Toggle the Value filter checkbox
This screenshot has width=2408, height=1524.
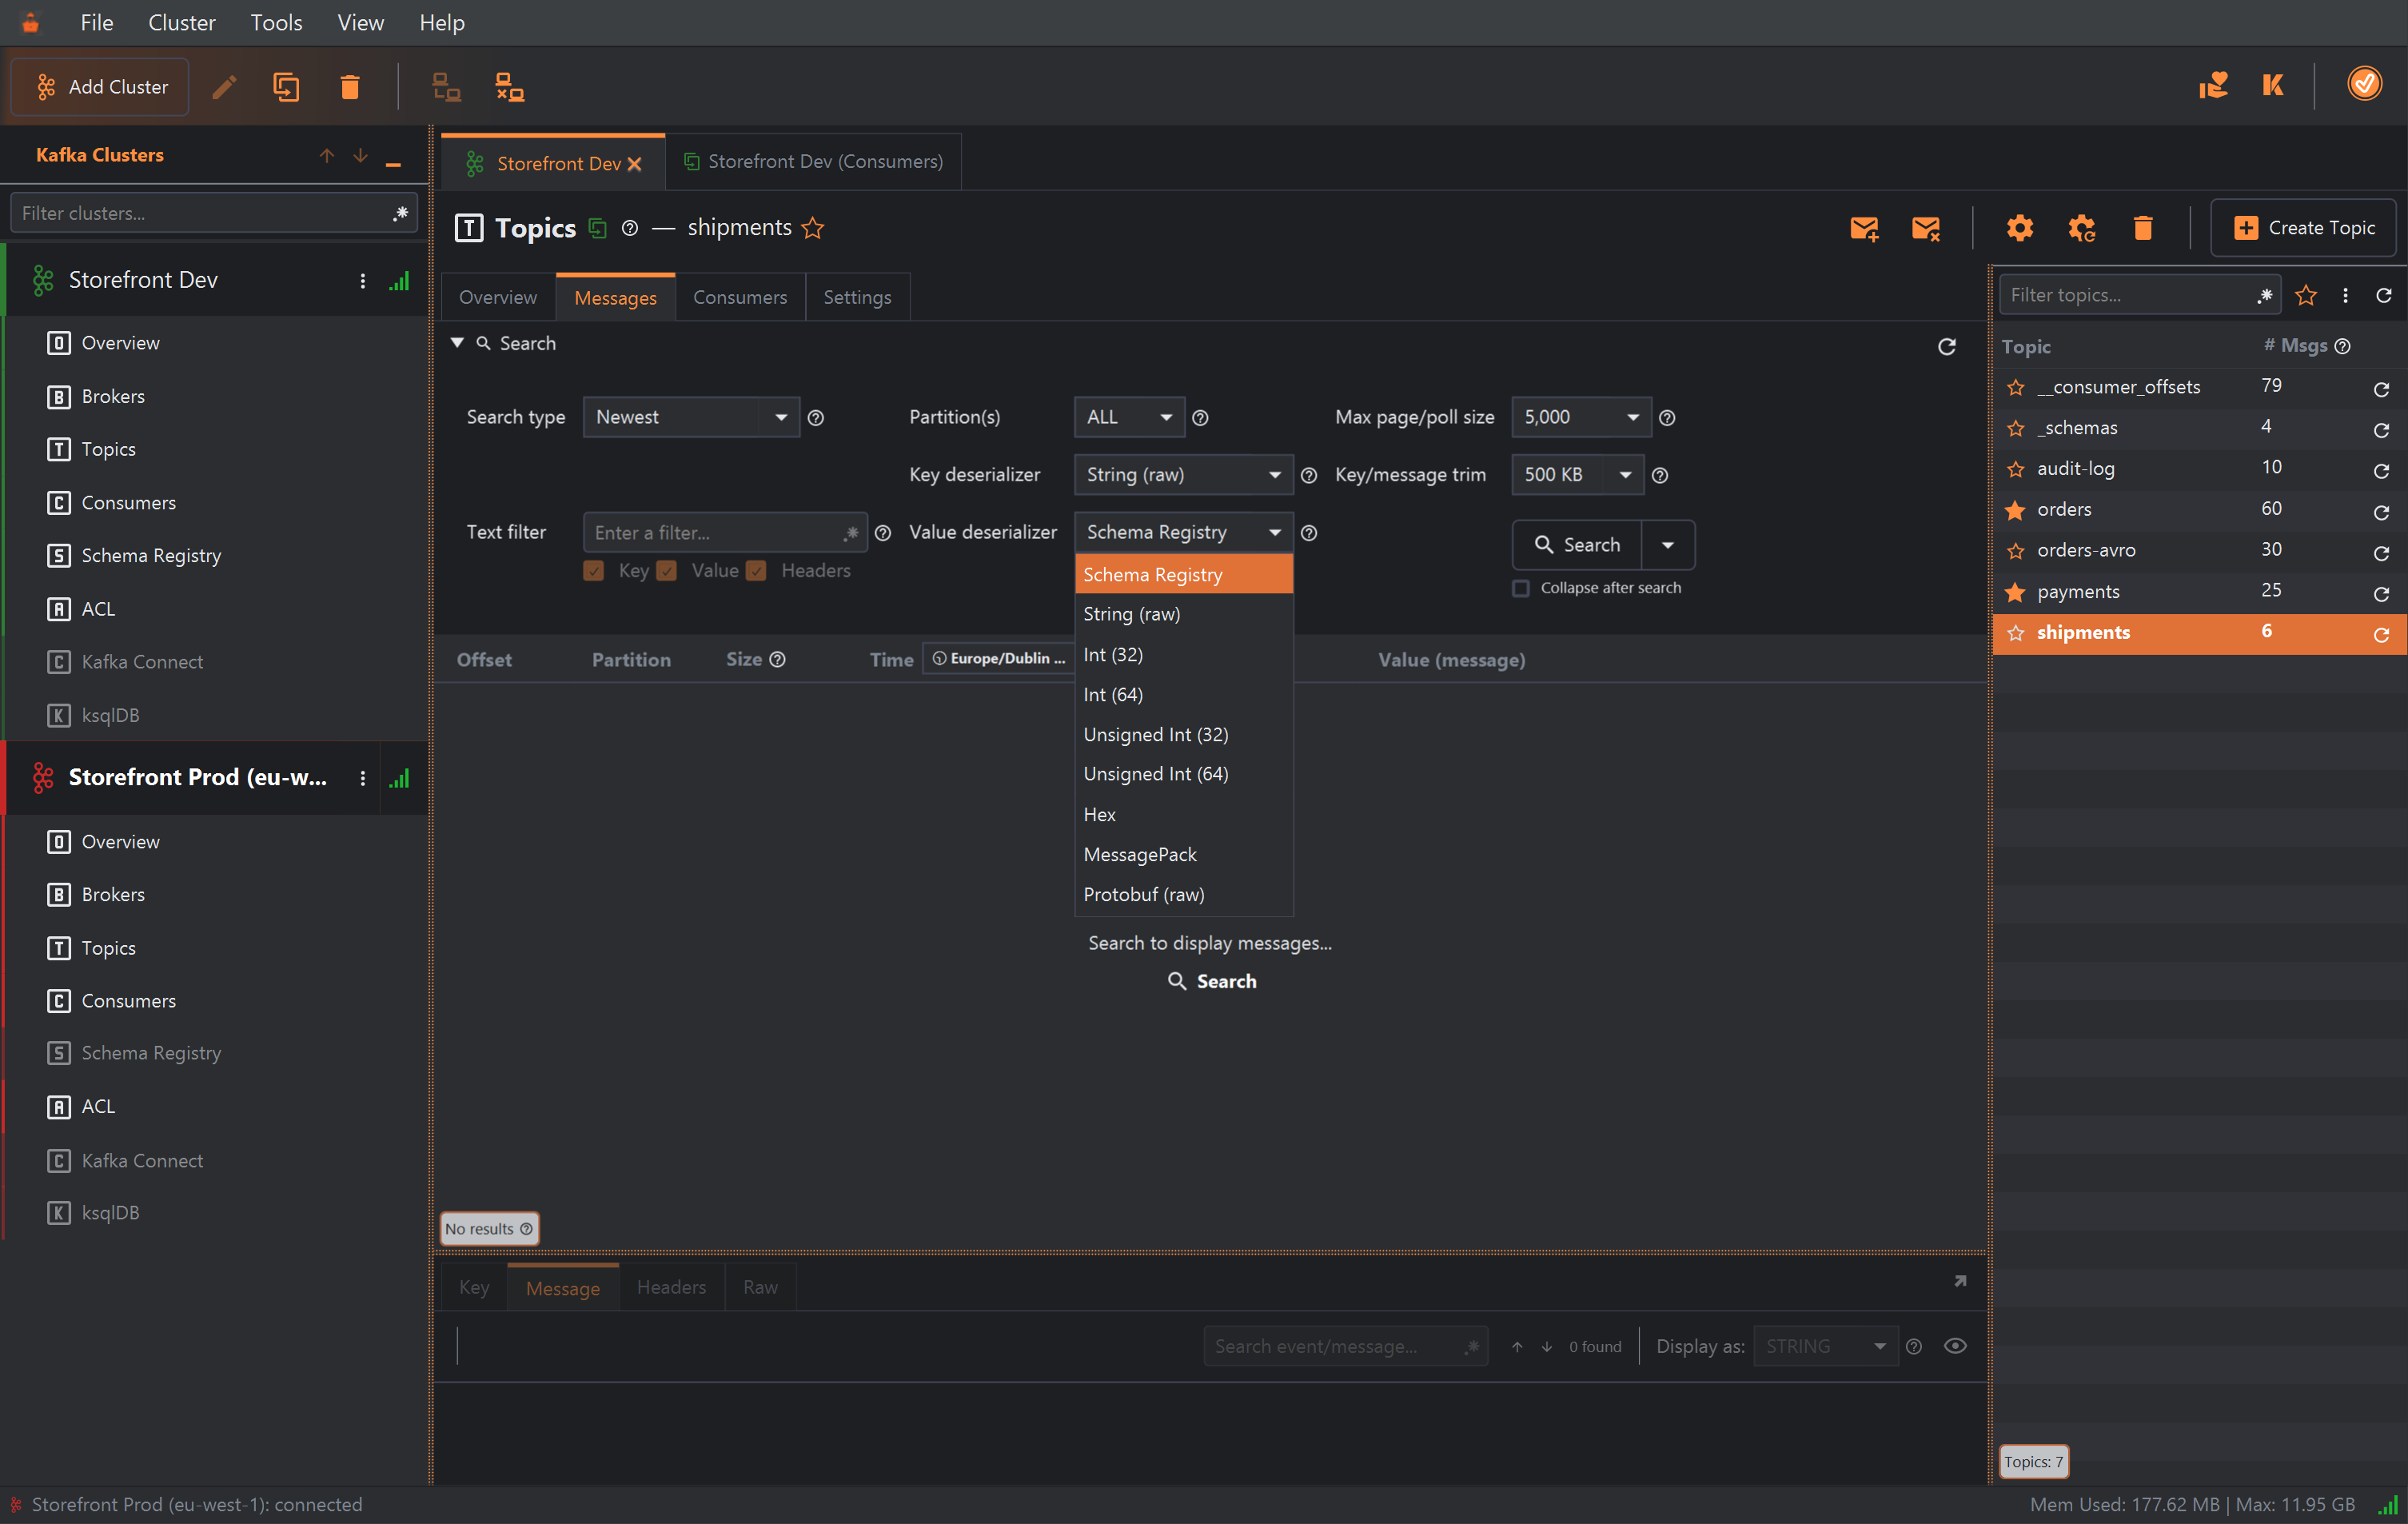pyautogui.click(x=667, y=571)
